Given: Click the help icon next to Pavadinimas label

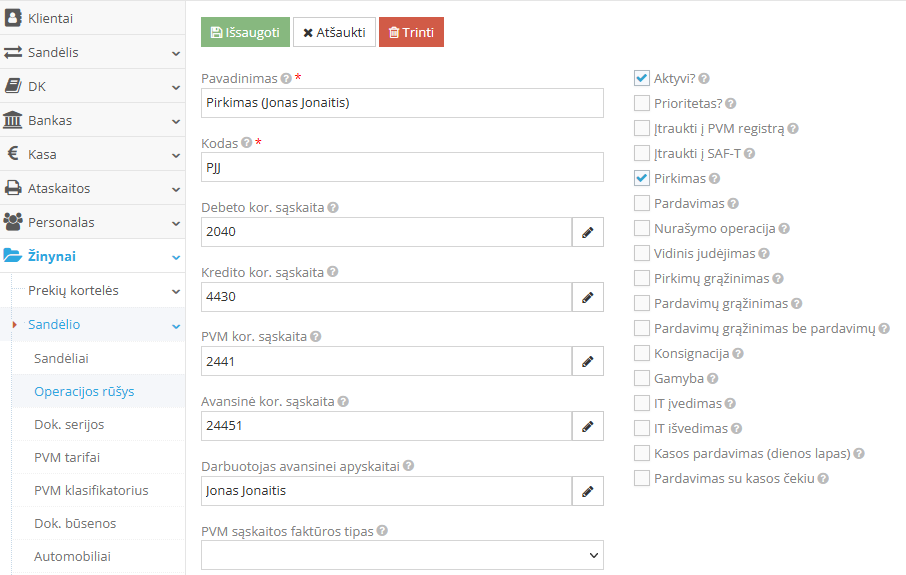Looking at the screenshot, I should coord(286,78).
